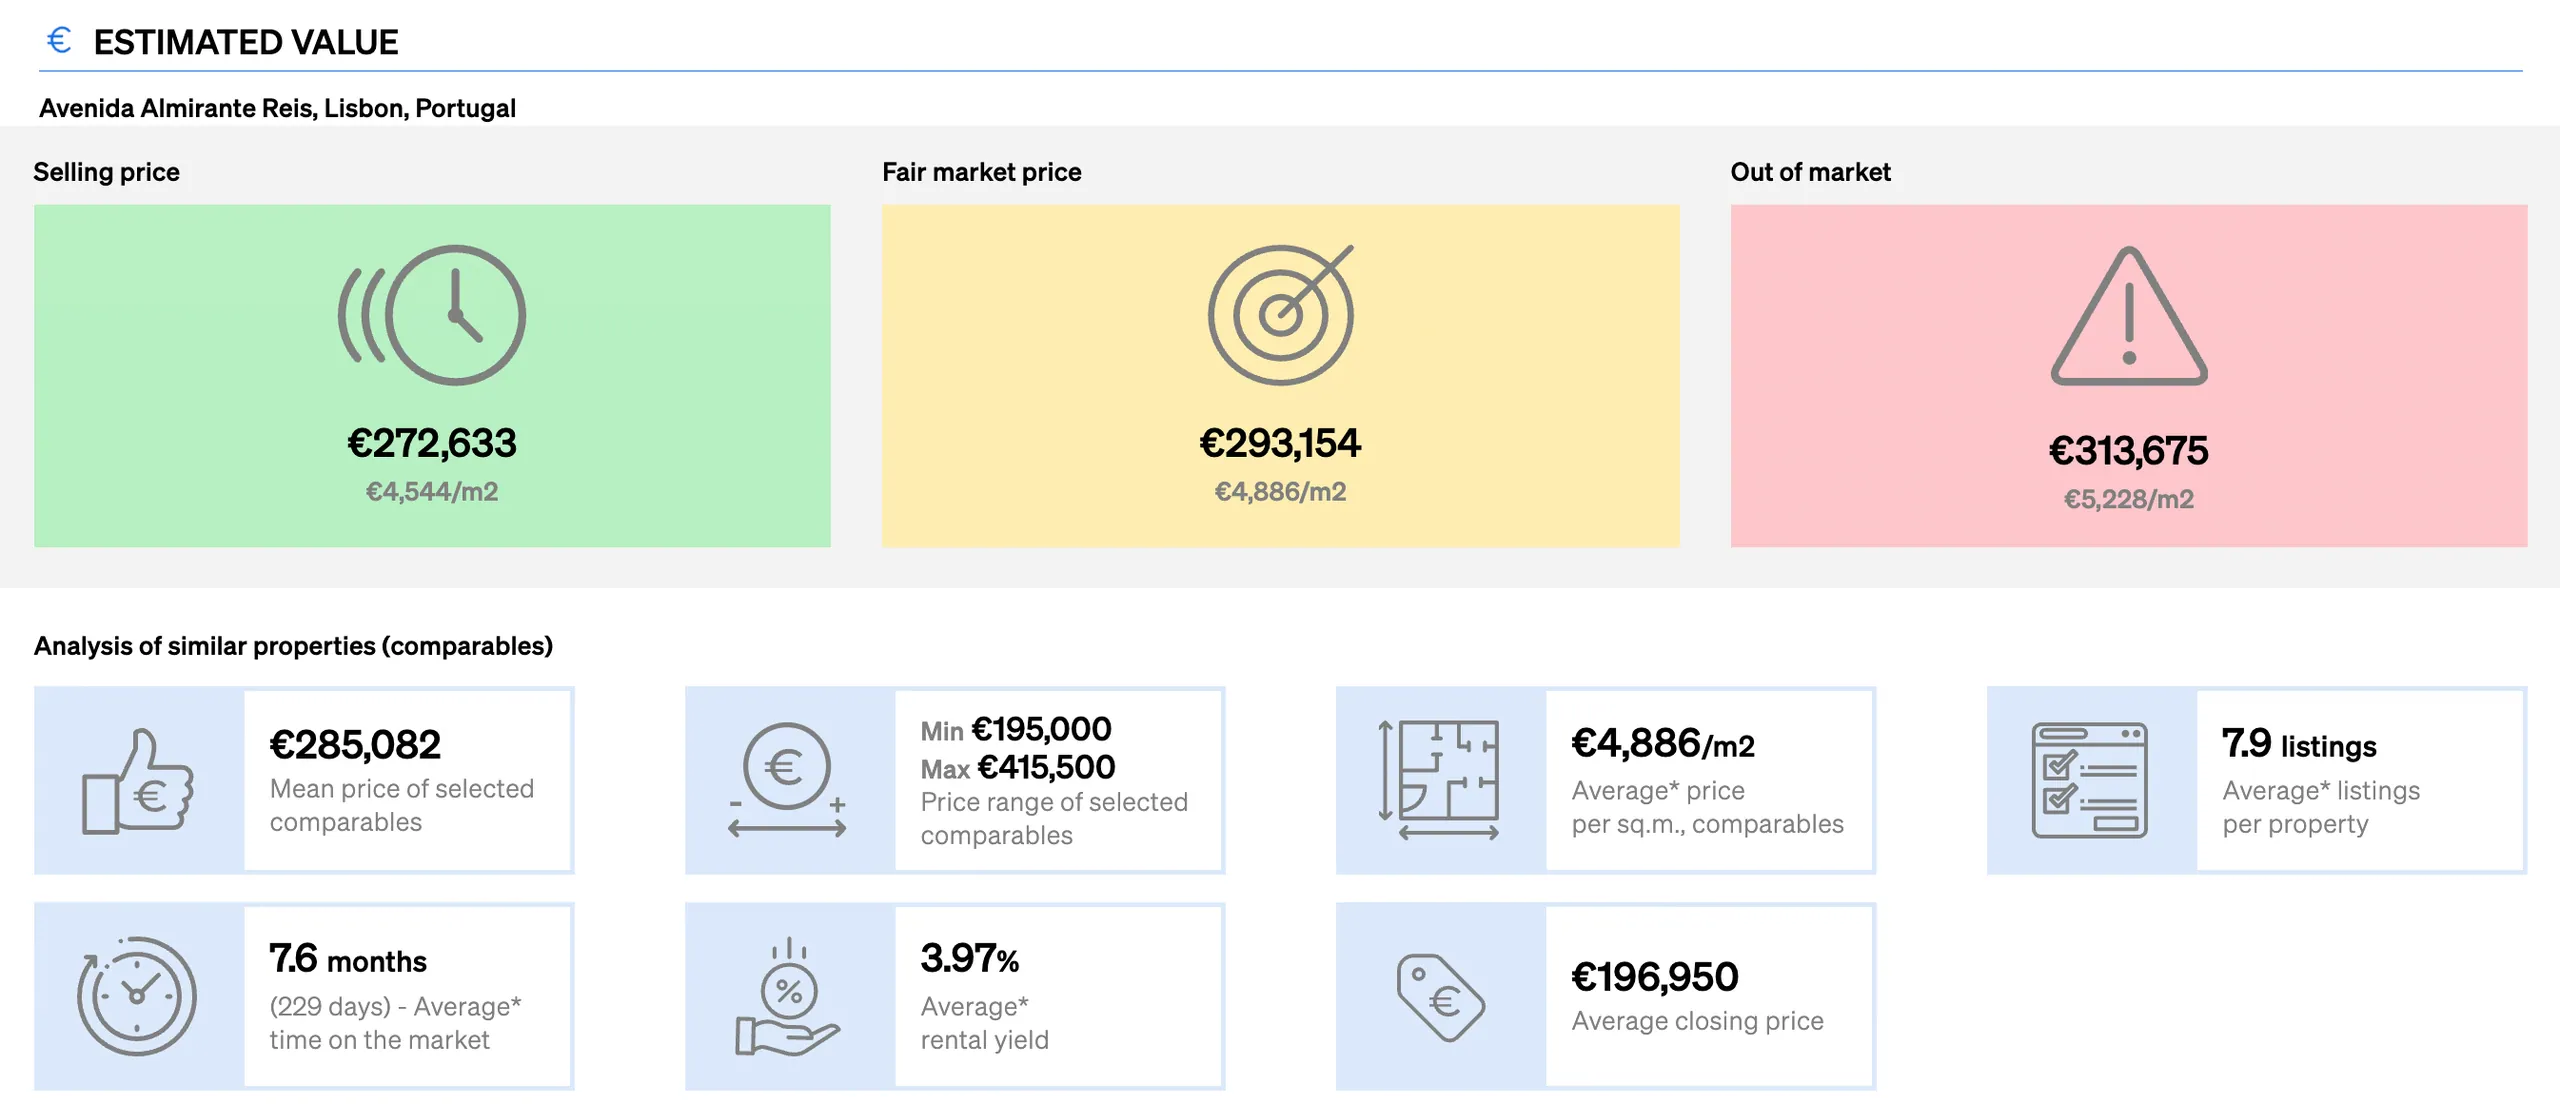
Task: Click Analysis of similar properties (comparables) heading
Action: [293, 646]
